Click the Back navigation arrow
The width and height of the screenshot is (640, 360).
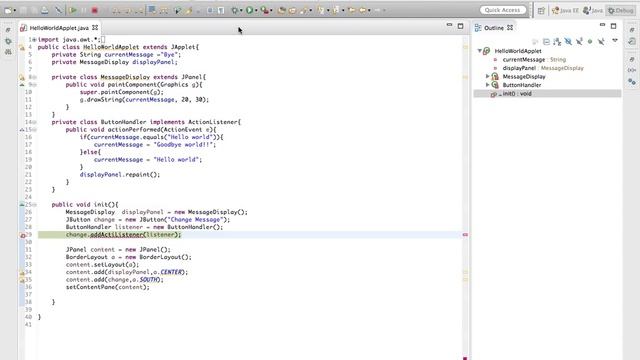coord(362,10)
